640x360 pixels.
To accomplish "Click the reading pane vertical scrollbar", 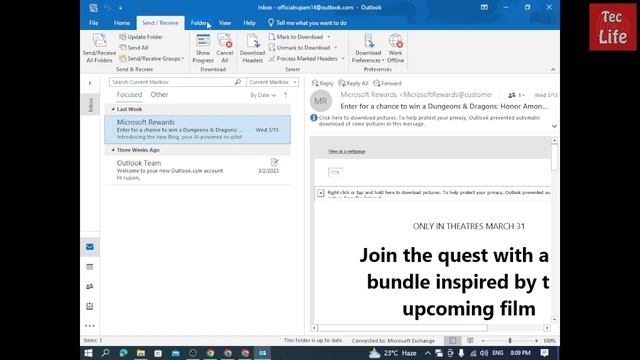I will click(x=554, y=157).
